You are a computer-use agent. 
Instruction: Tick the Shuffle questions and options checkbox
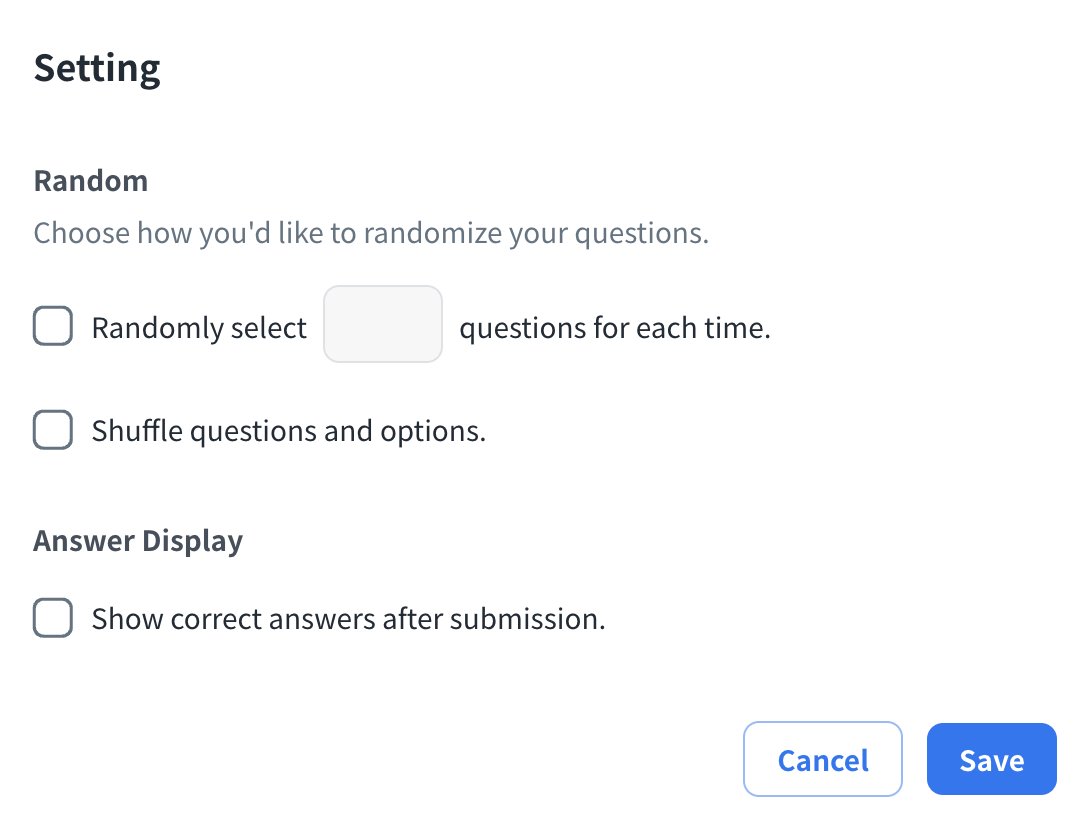(53, 431)
